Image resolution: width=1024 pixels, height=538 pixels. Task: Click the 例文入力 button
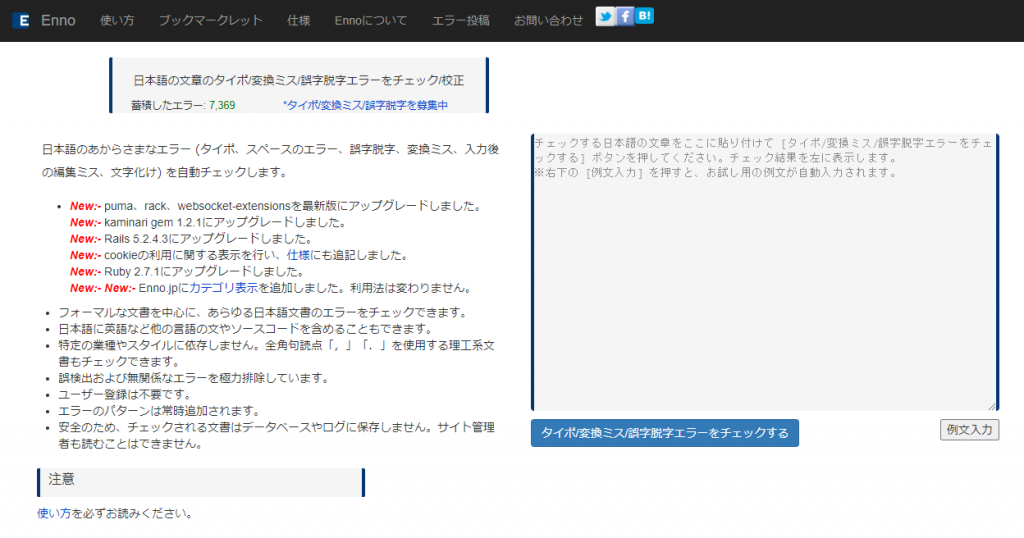point(969,430)
